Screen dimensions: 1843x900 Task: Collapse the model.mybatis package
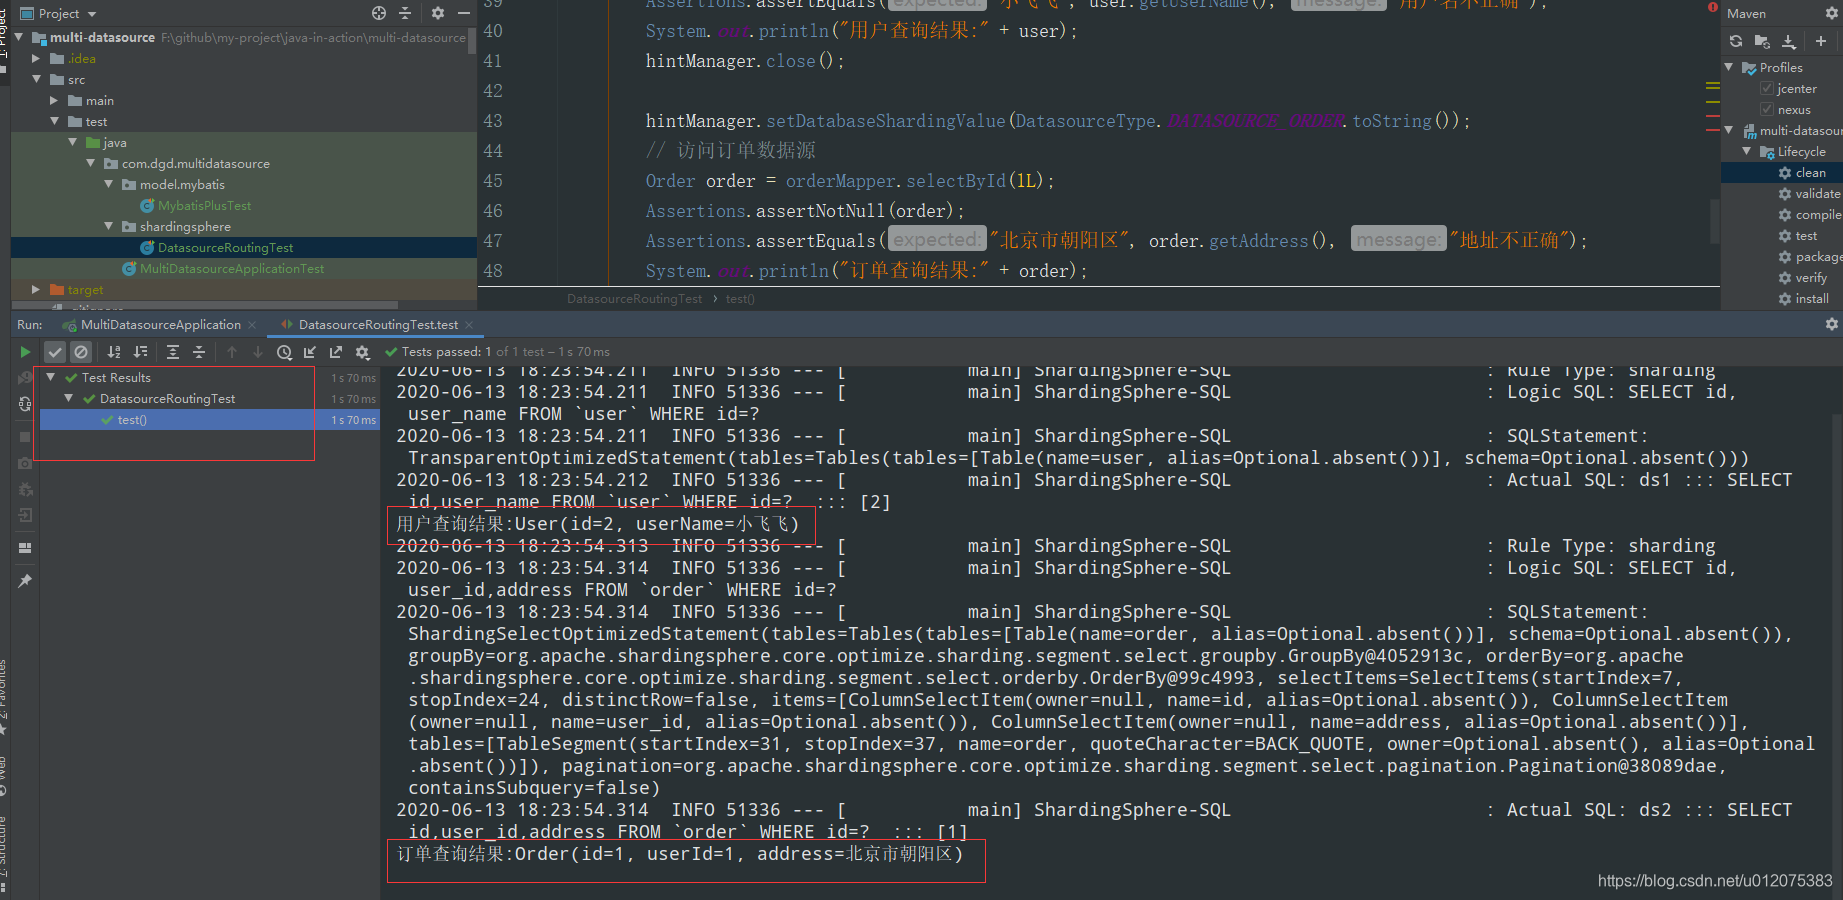pos(108,184)
